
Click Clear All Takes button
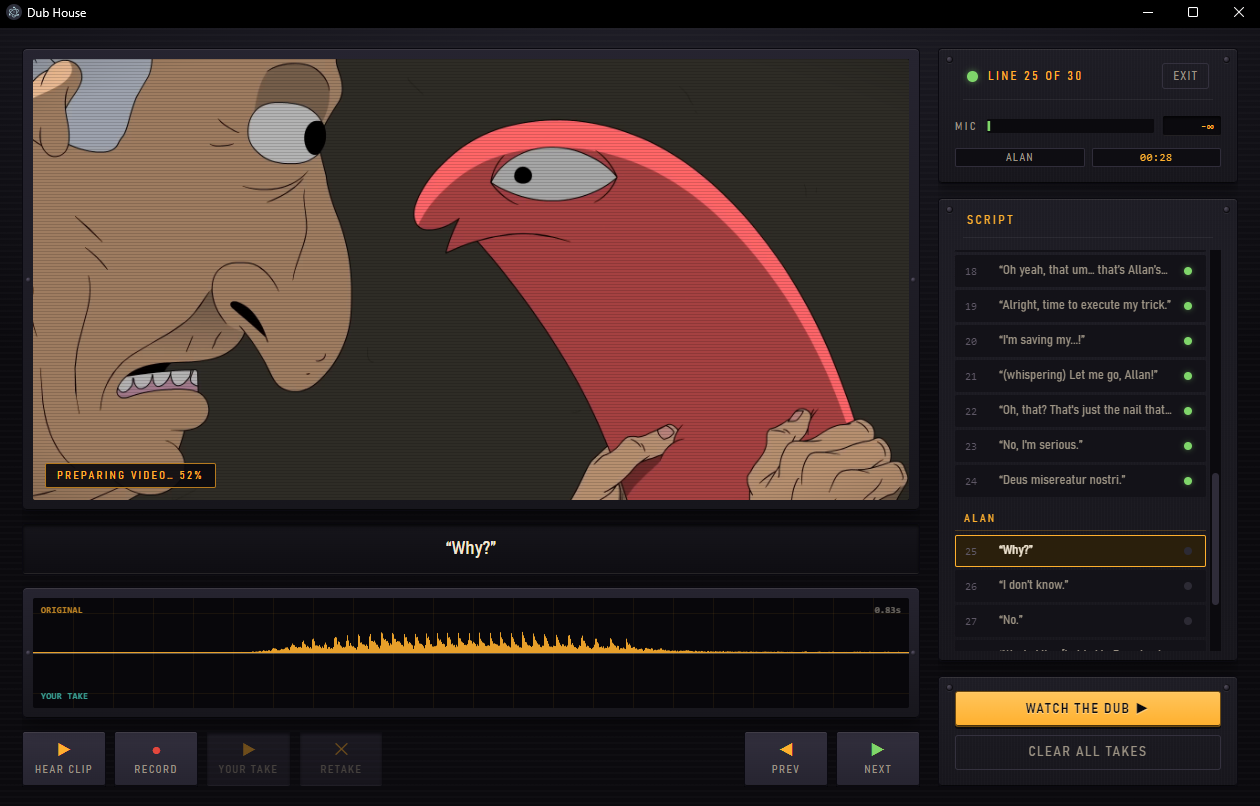pyautogui.click(x=1088, y=751)
